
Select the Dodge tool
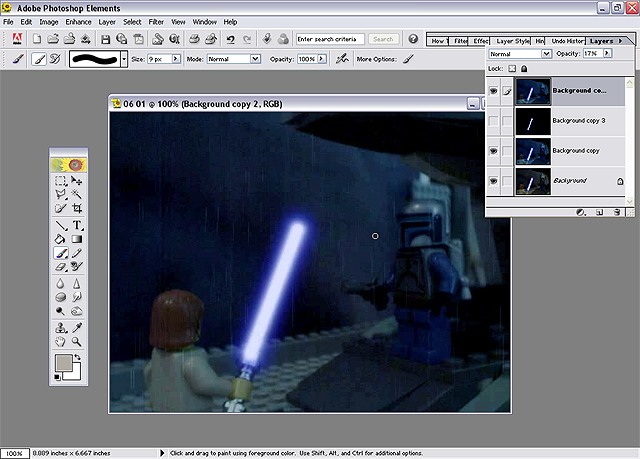(61, 311)
